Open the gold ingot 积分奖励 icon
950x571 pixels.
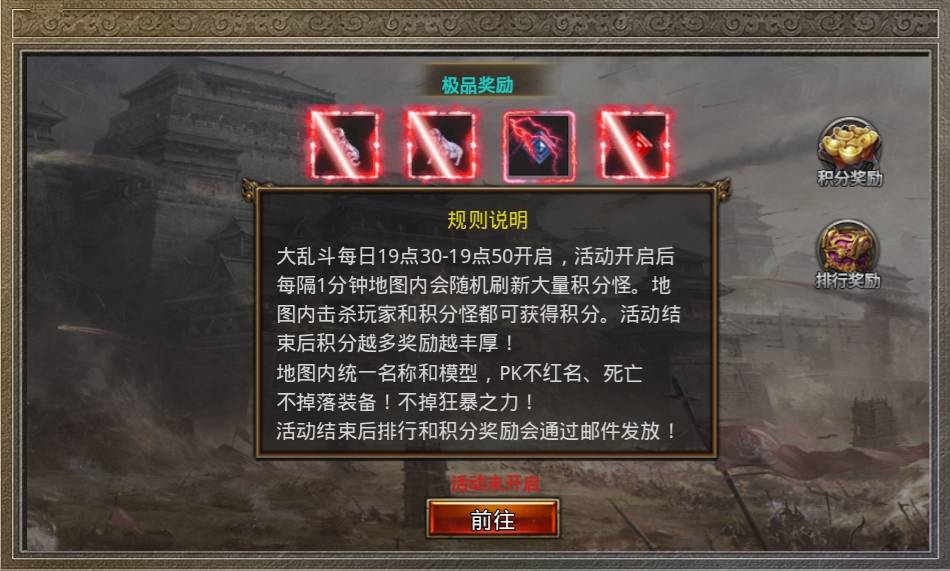tap(849, 144)
